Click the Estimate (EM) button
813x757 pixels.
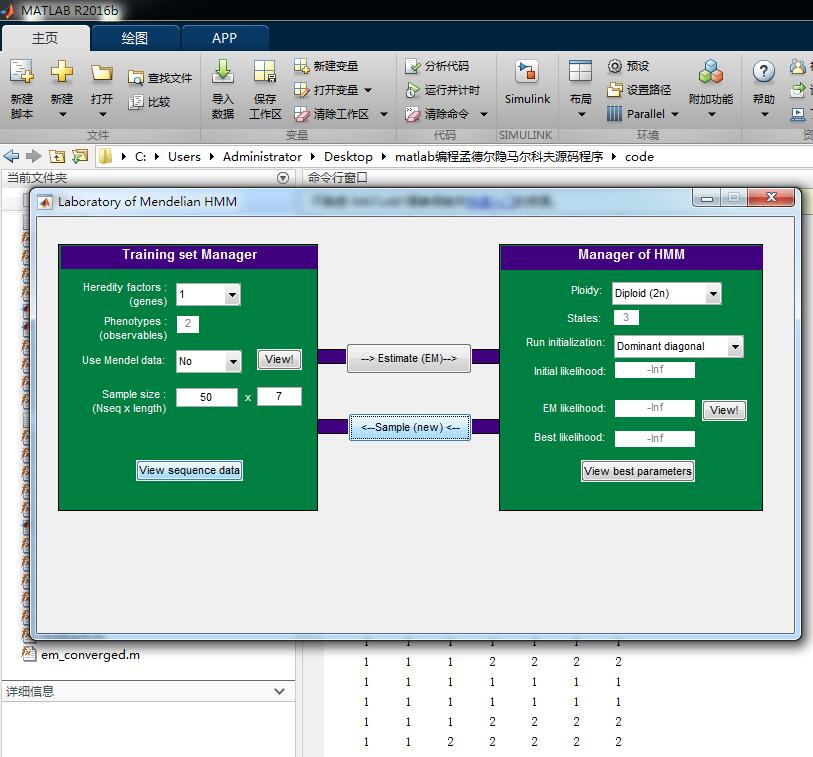pos(409,358)
